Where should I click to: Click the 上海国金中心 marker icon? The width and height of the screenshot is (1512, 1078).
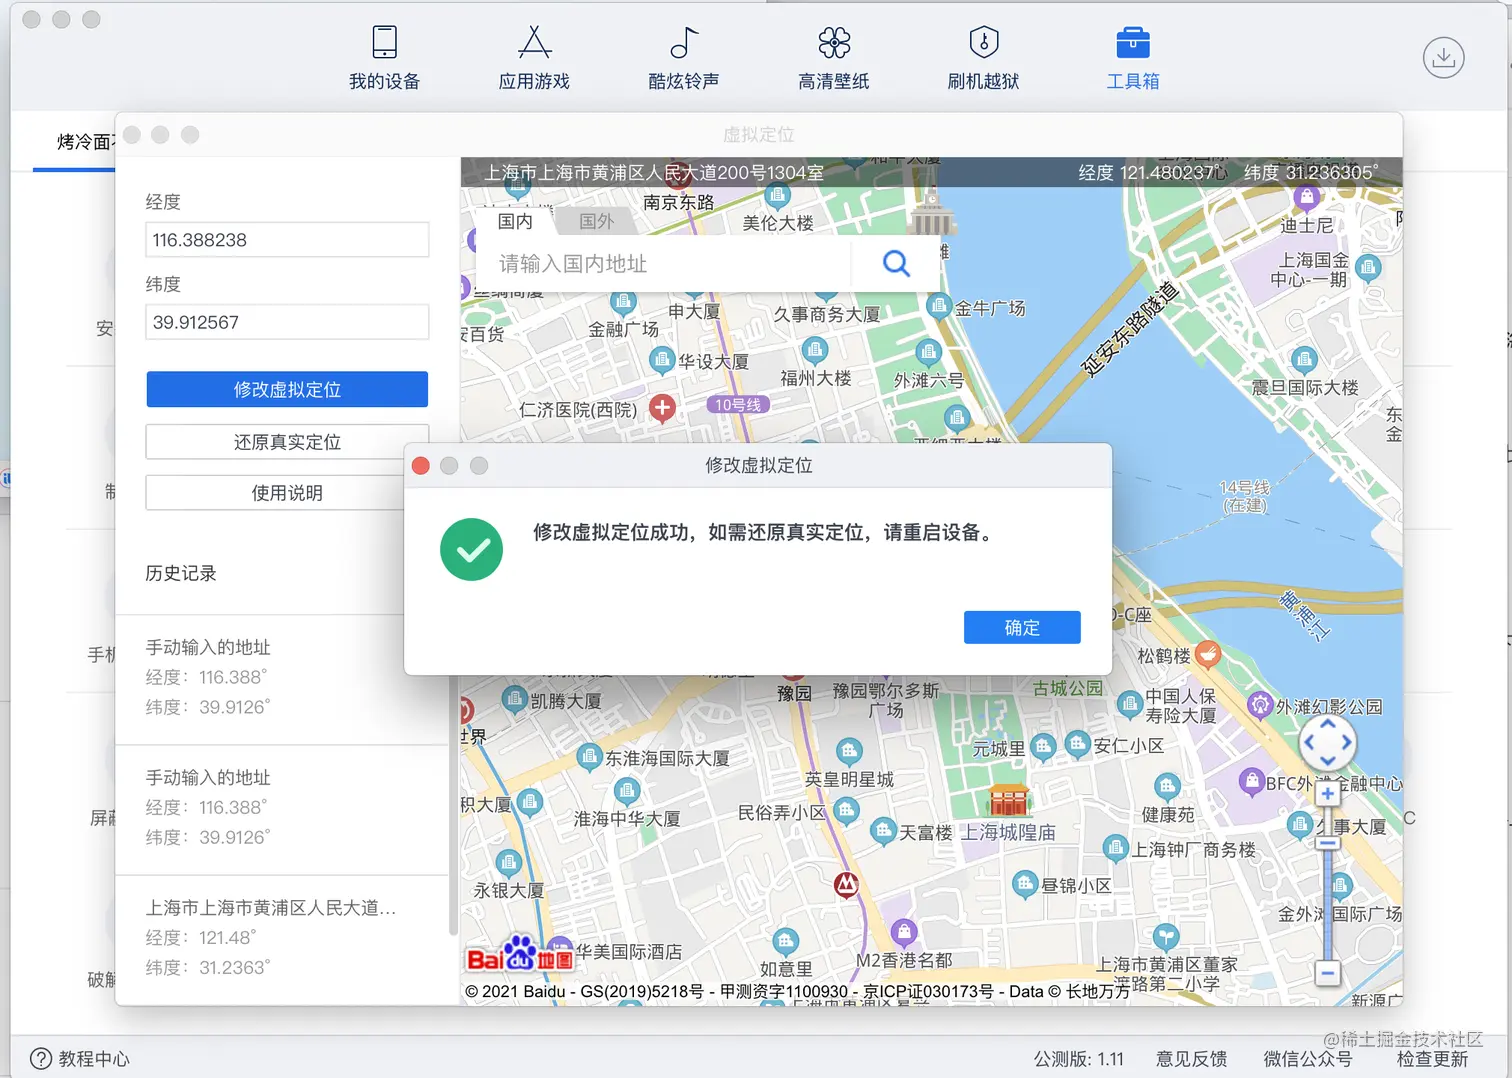point(1368,267)
